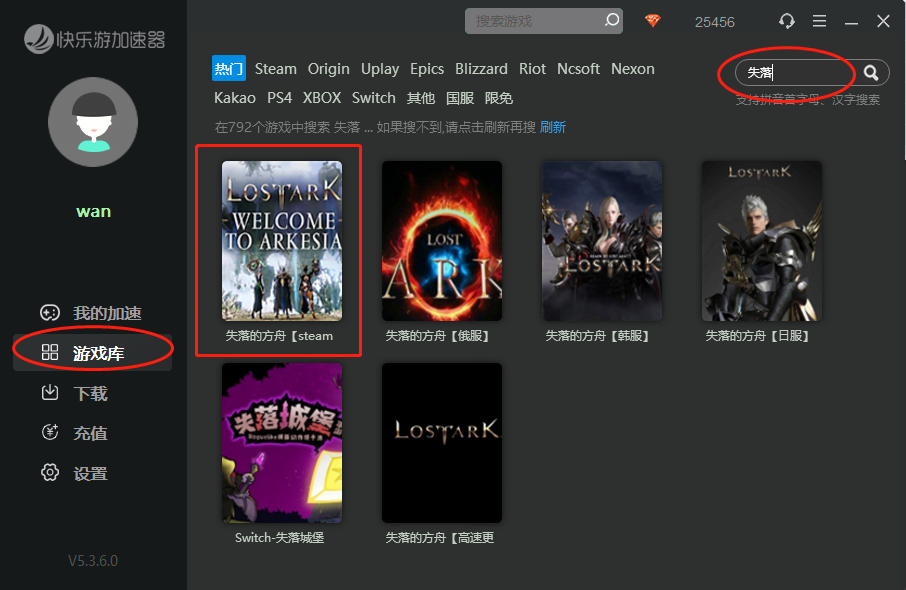Click the grid icon beside 游戏库

[x=50, y=352]
